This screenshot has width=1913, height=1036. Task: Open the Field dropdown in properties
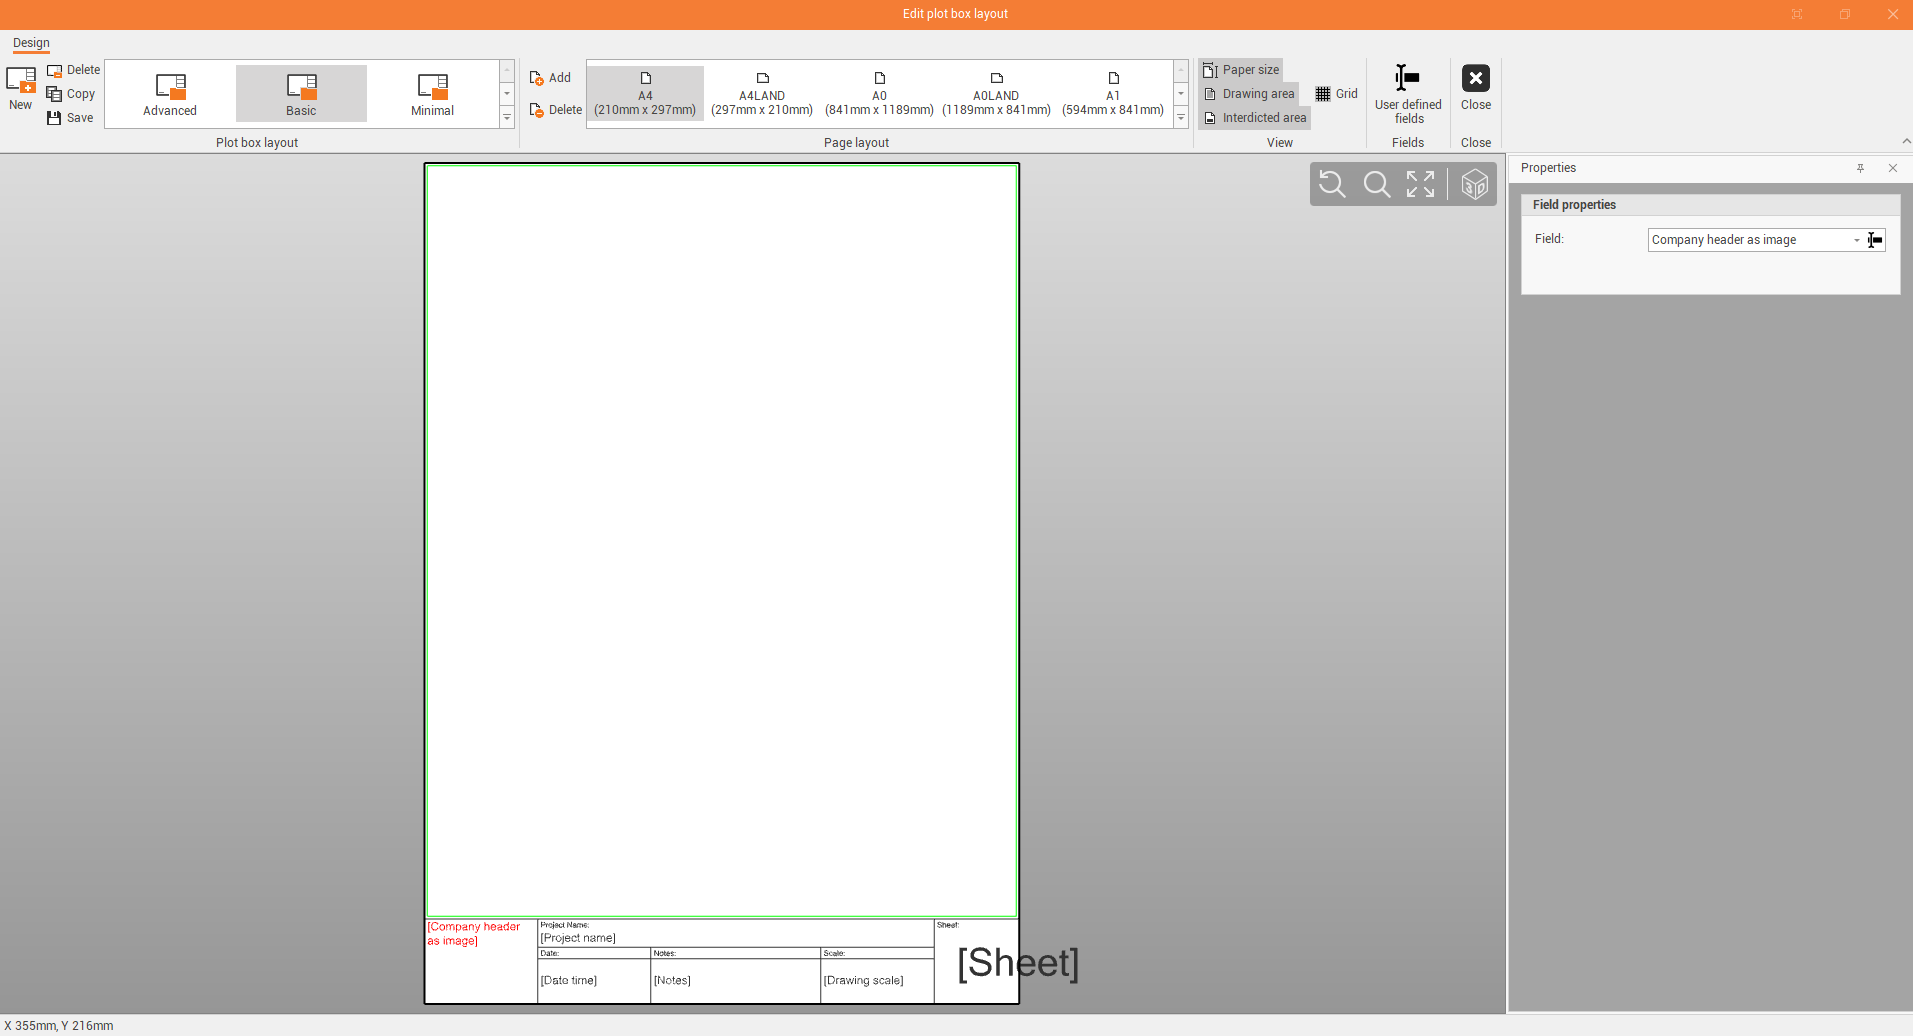[1856, 240]
